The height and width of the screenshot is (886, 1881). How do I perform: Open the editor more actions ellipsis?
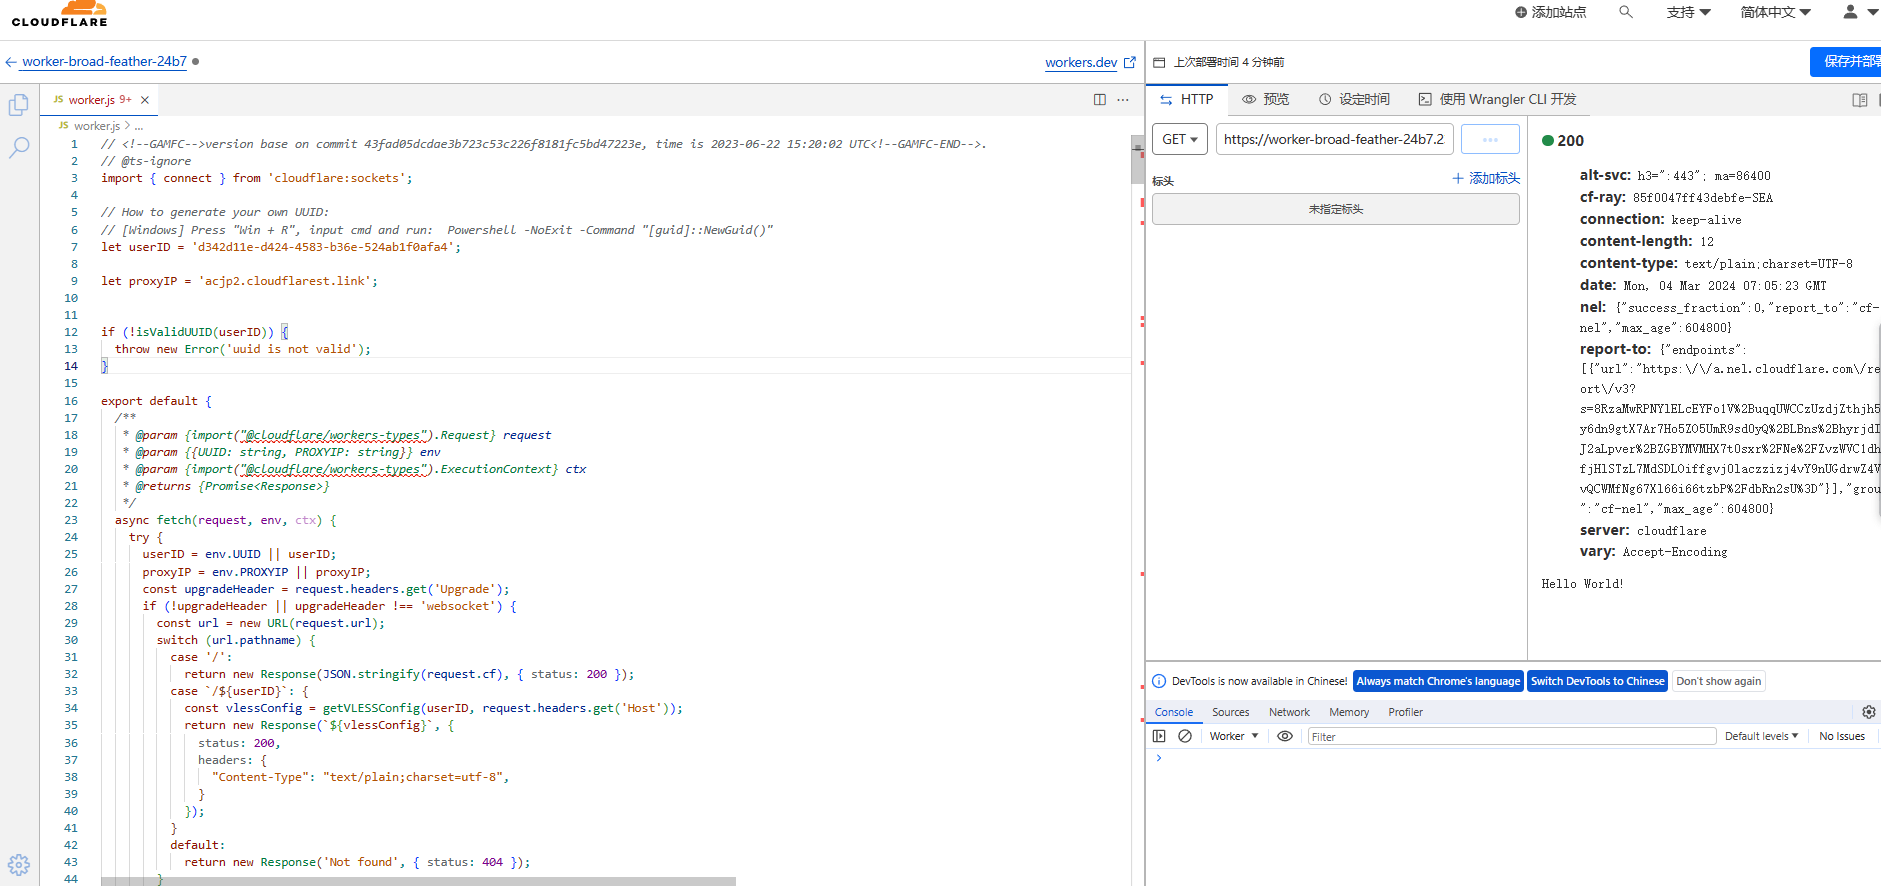point(1123,100)
